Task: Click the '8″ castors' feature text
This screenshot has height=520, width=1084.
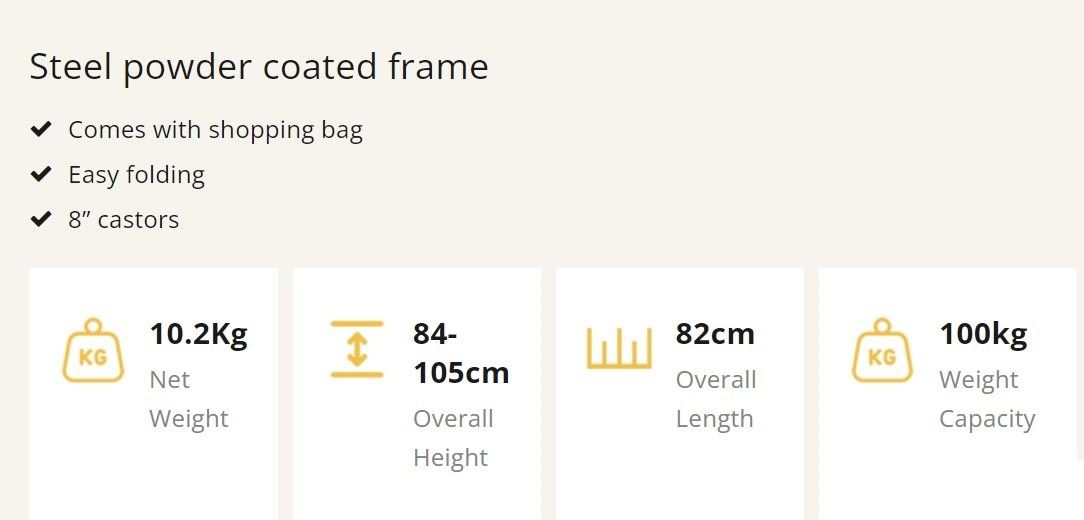Action: 123,219
